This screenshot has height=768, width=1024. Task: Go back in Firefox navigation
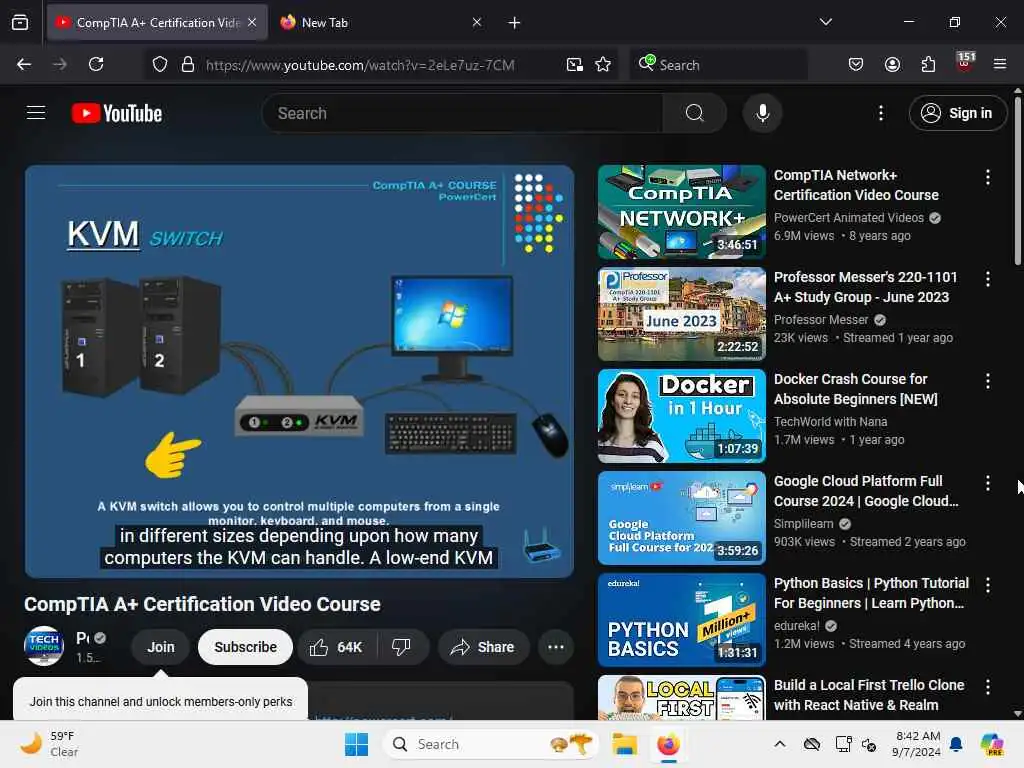click(x=24, y=64)
